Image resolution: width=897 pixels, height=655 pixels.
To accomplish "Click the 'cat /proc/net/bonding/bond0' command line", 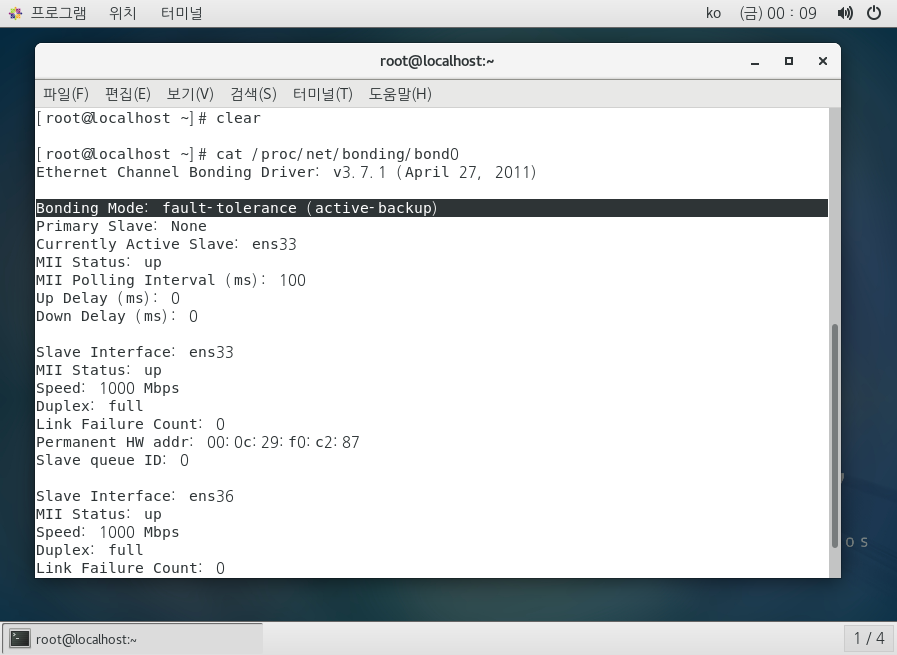I will (x=248, y=154).
